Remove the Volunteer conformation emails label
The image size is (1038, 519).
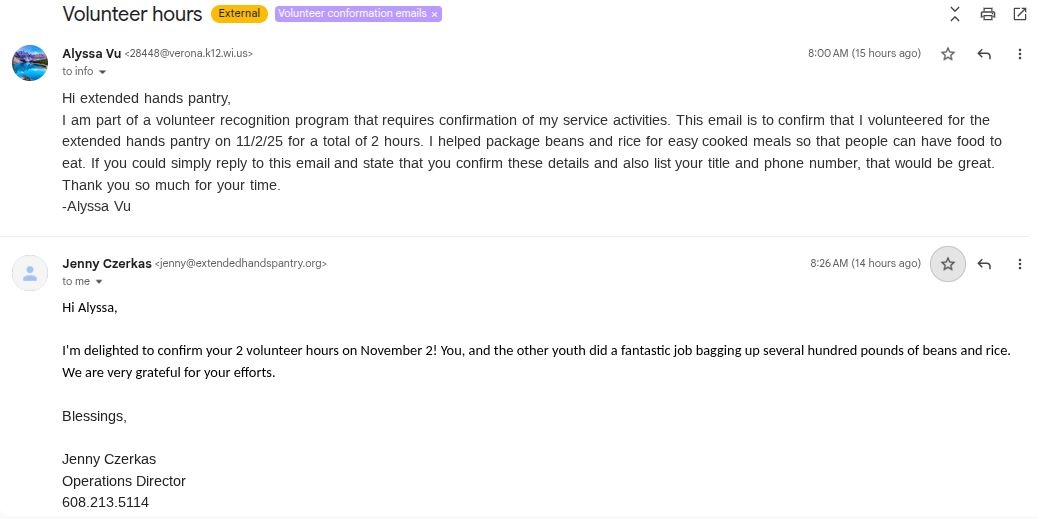tap(435, 14)
